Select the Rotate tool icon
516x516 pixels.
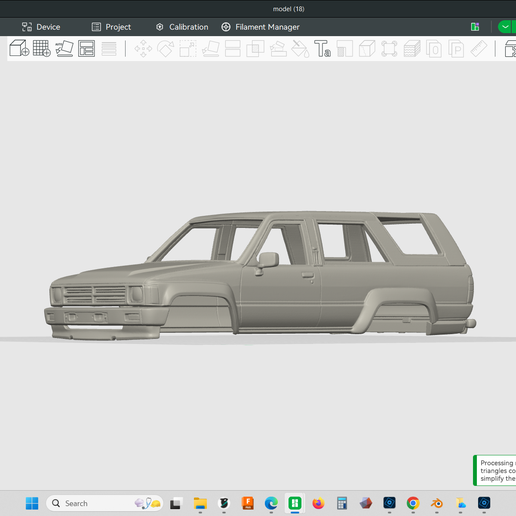[165, 49]
